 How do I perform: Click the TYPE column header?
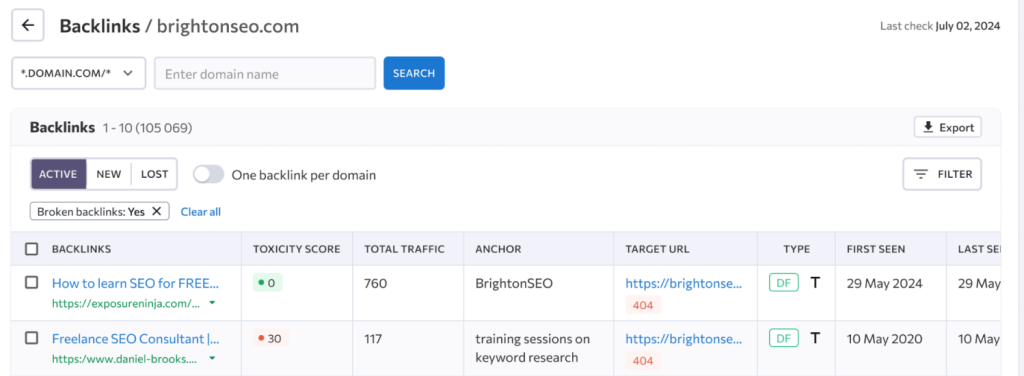[x=796, y=249]
